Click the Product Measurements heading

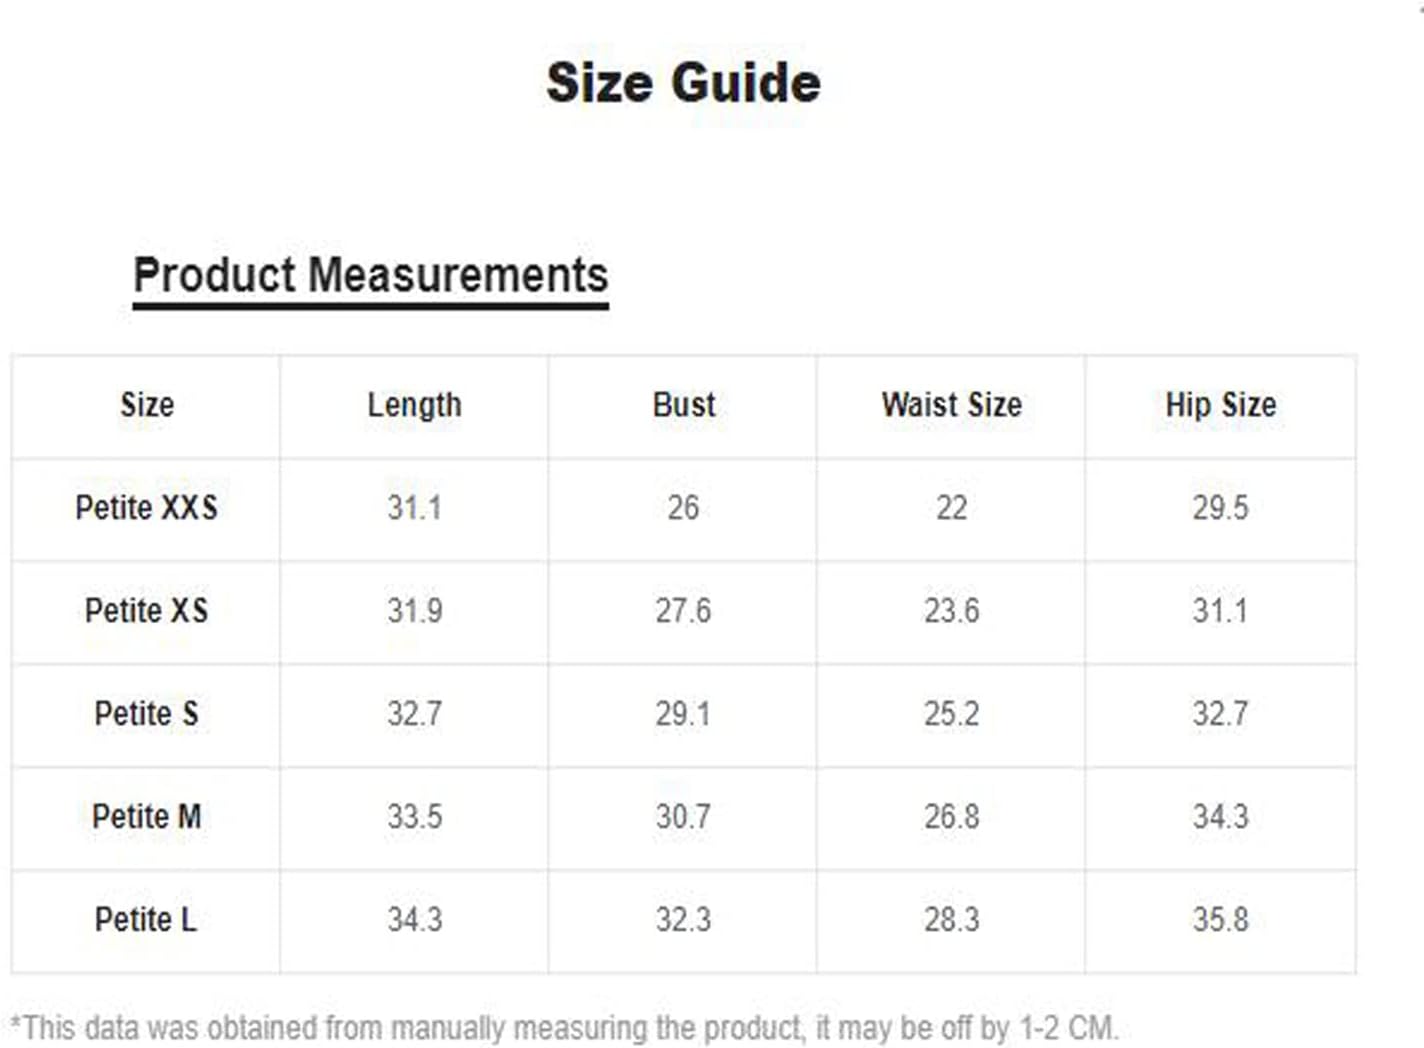pyautogui.click(x=371, y=276)
